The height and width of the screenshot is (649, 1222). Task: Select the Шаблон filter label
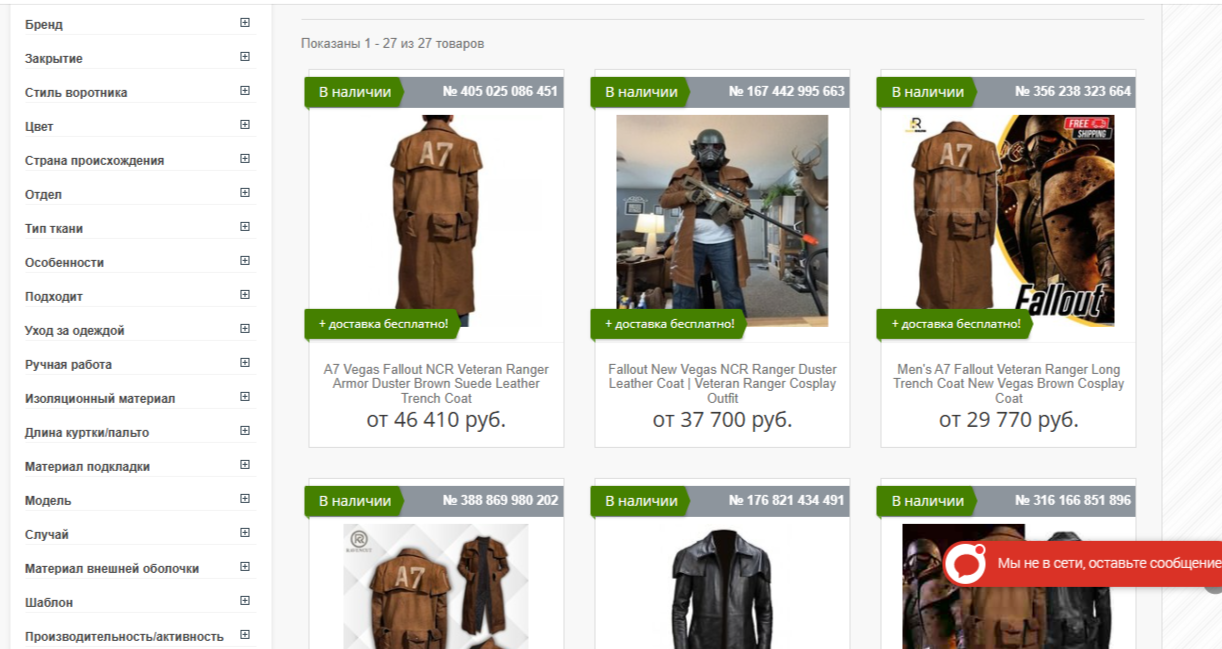[x=49, y=602]
